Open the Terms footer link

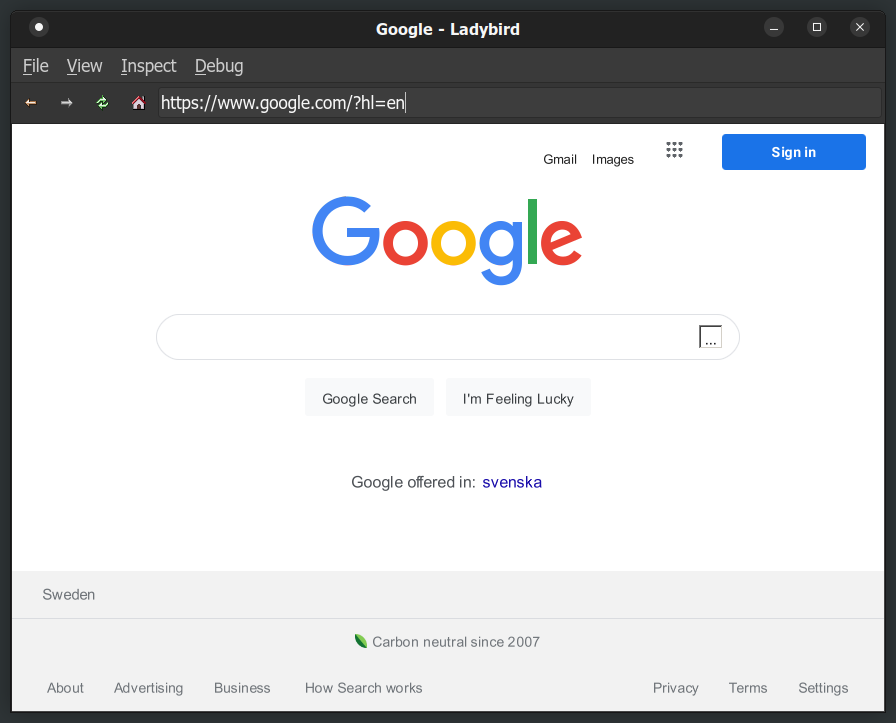click(747, 688)
